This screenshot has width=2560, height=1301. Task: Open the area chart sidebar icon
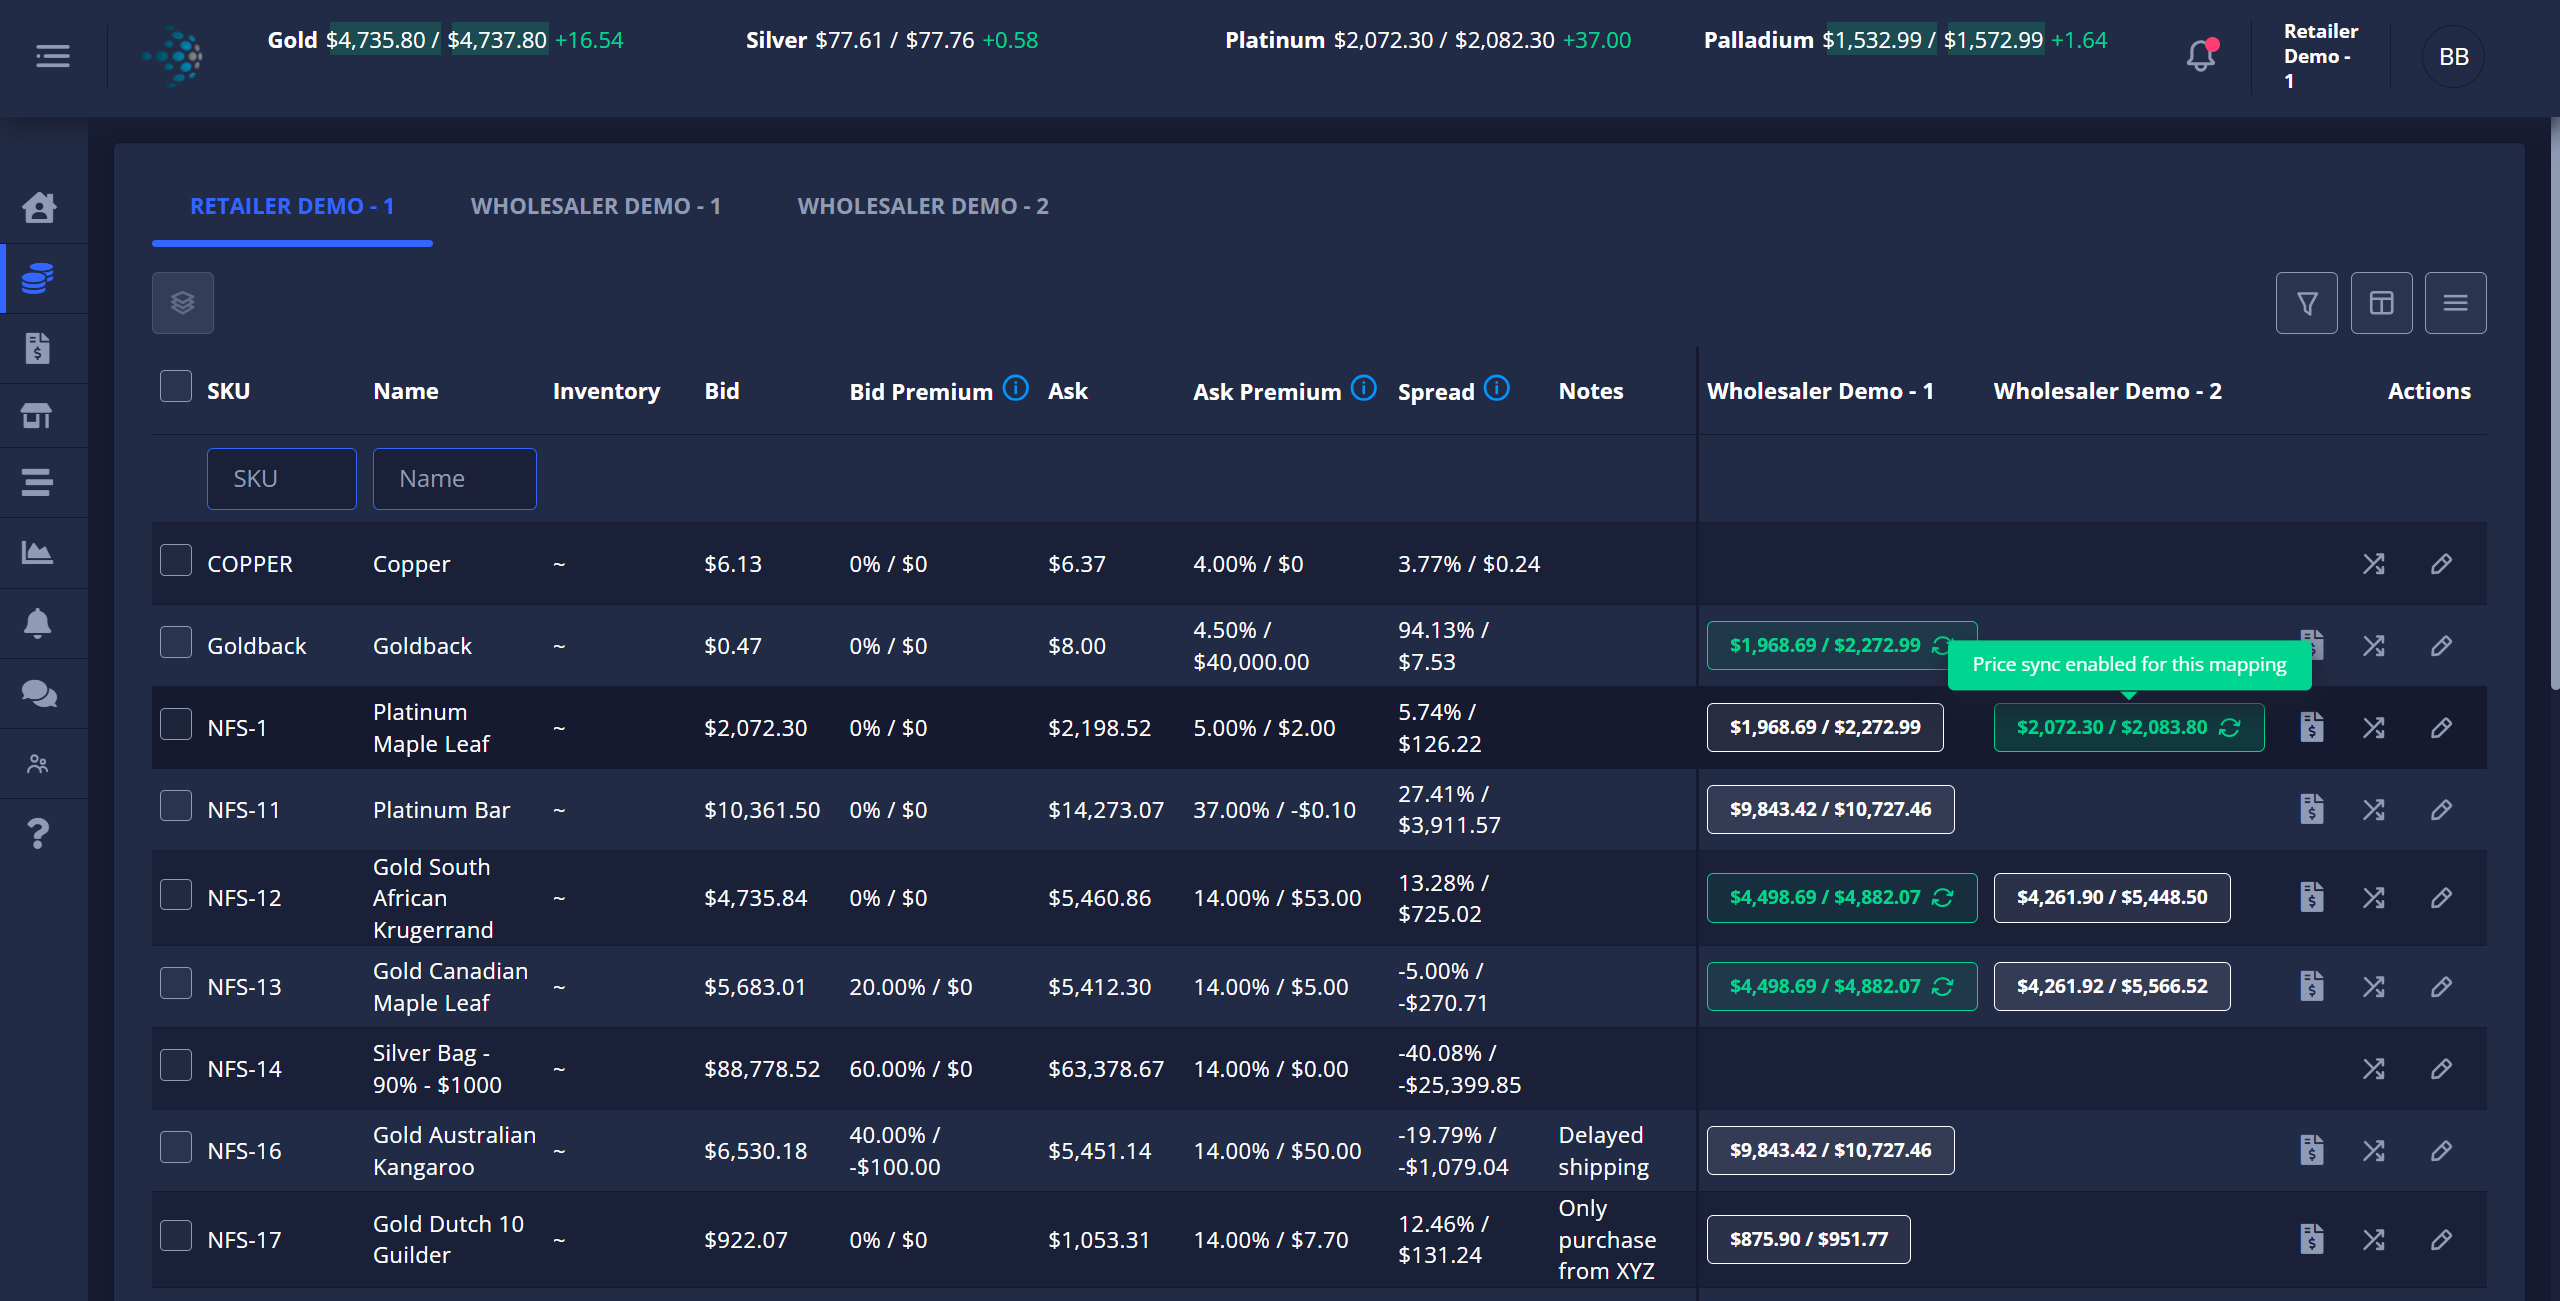pos(38,552)
